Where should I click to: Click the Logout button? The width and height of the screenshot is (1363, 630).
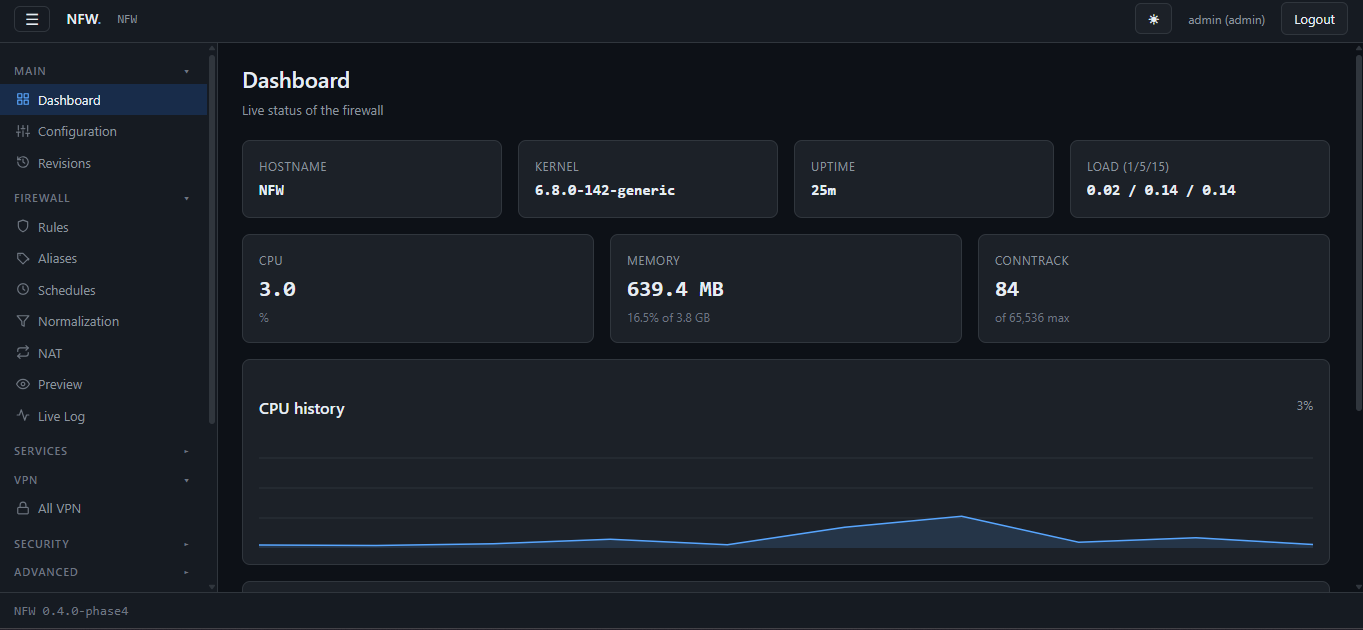(x=1314, y=19)
